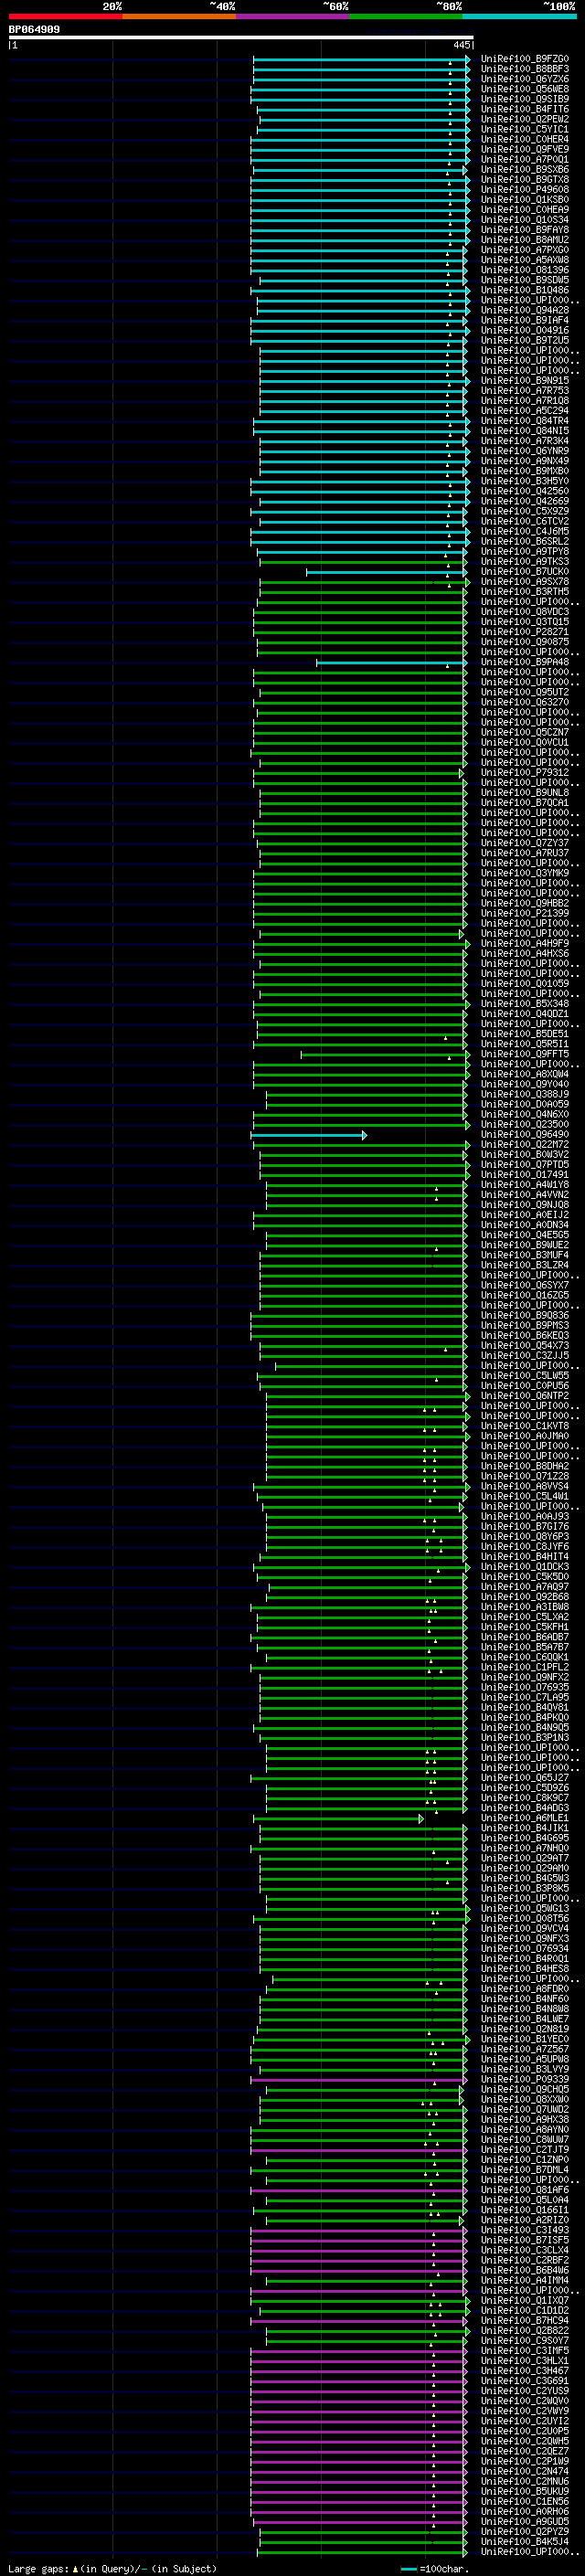Select the UniRef100_O04916 label
The width and height of the screenshot is (585, 2576).
tap(525, 330)
